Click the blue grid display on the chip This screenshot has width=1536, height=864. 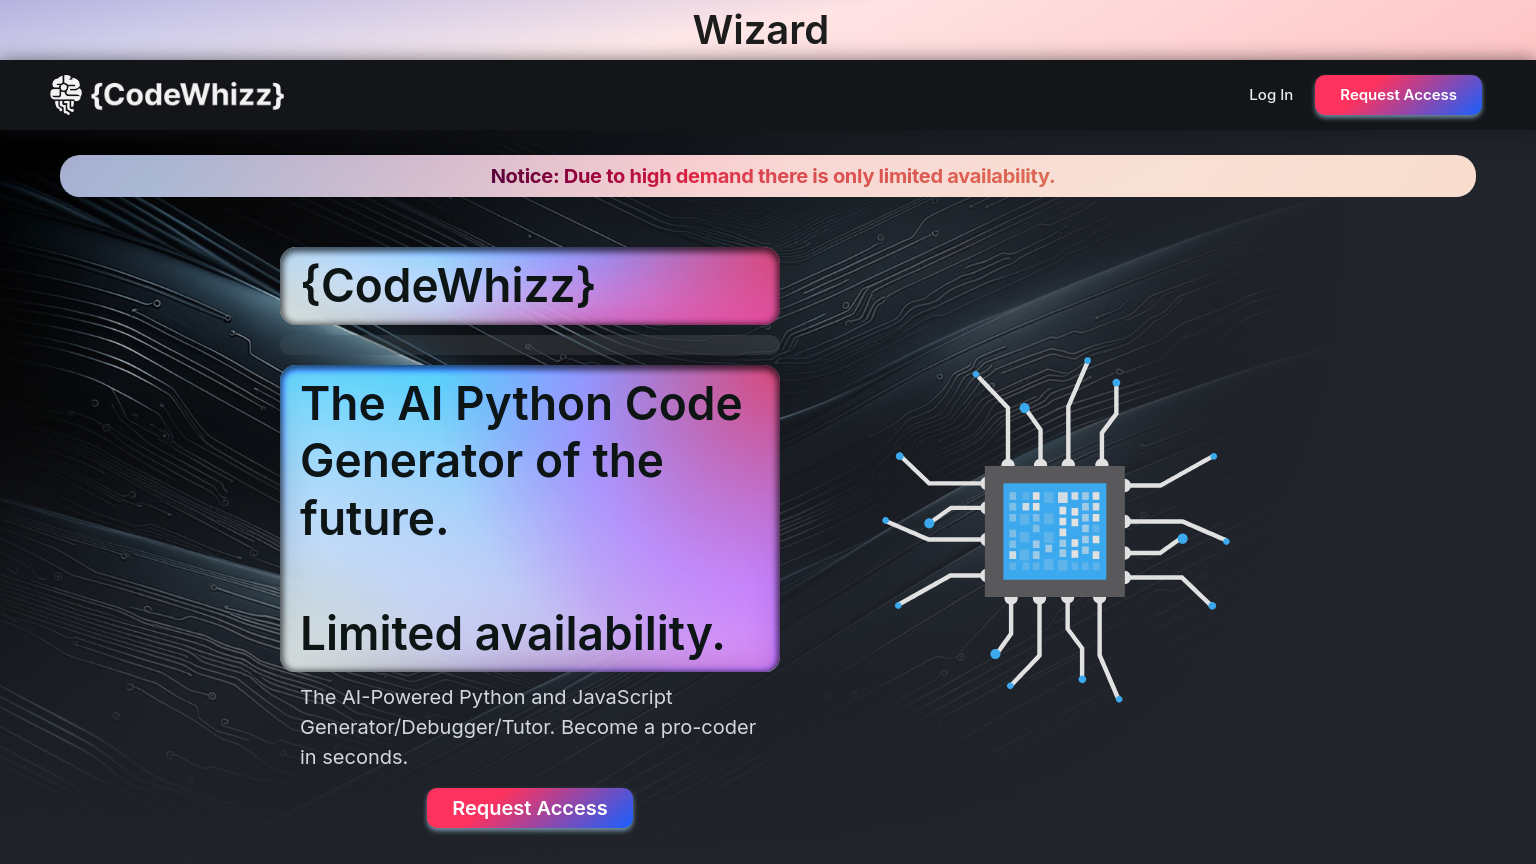(1053, 530)
